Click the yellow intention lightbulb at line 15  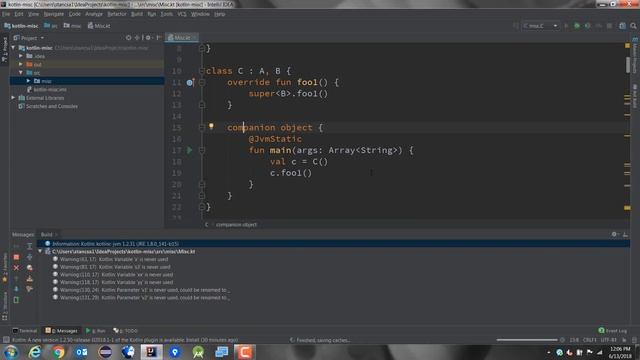(211, 127)
